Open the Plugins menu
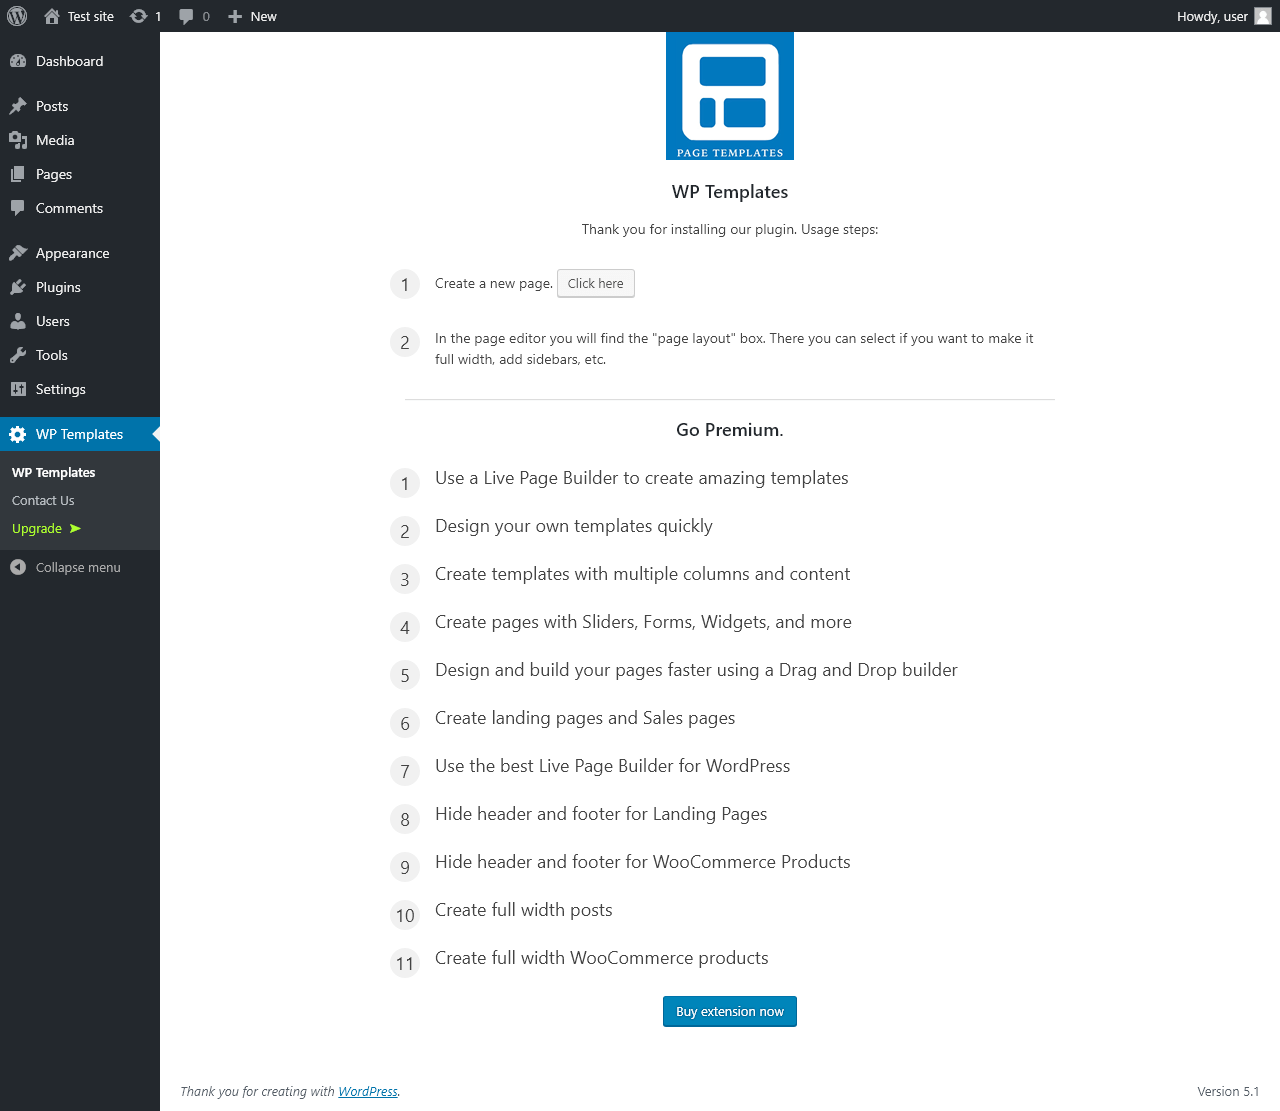 [x=80, y=287]
